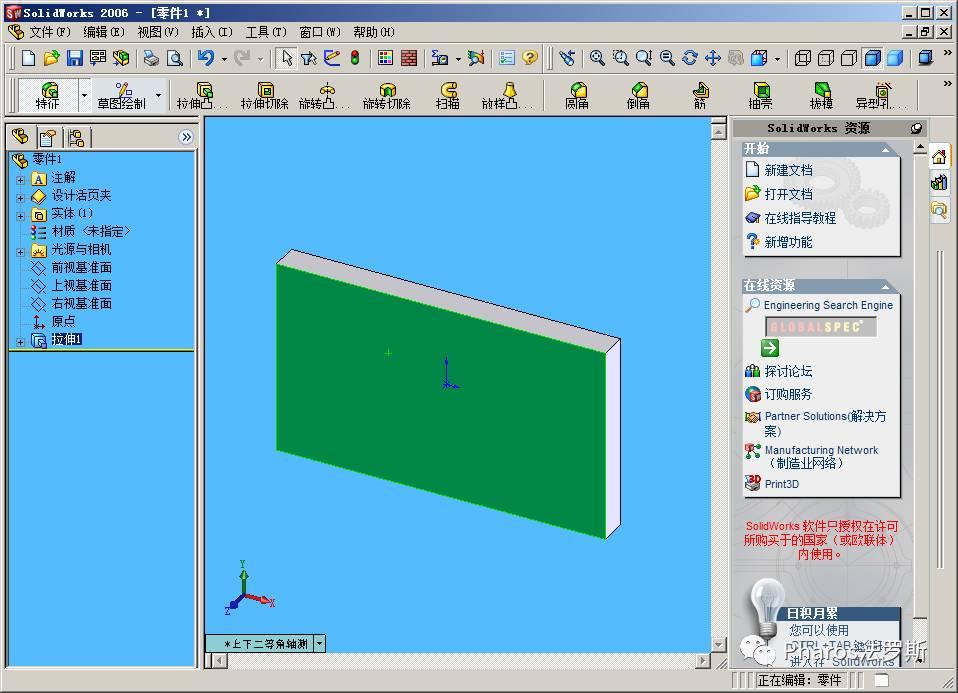Open the 草图绘制 dropdown arrow
Screen dimensions: 958x693
tap(159, 95)
